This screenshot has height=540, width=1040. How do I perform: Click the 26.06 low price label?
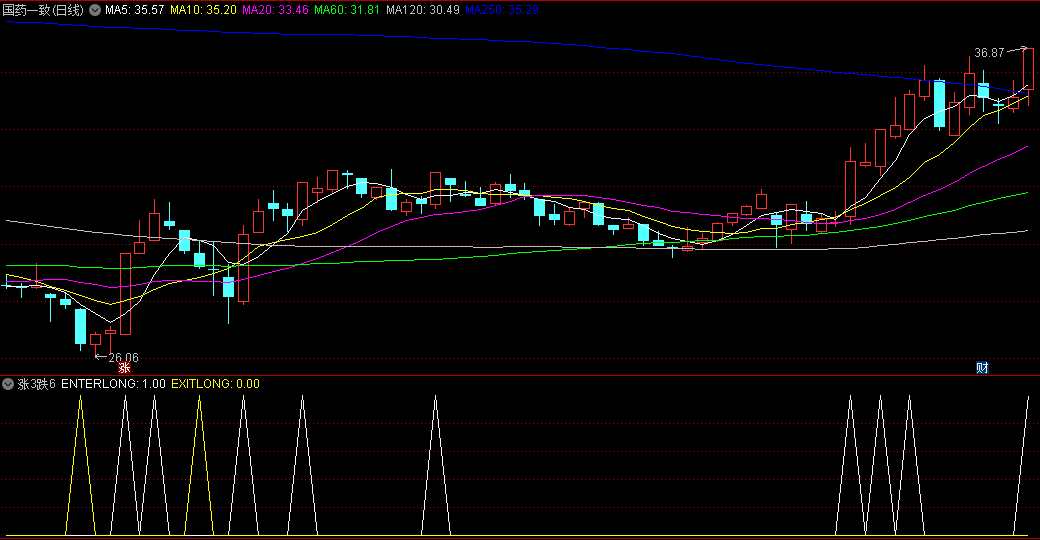[x=123, y=358]
